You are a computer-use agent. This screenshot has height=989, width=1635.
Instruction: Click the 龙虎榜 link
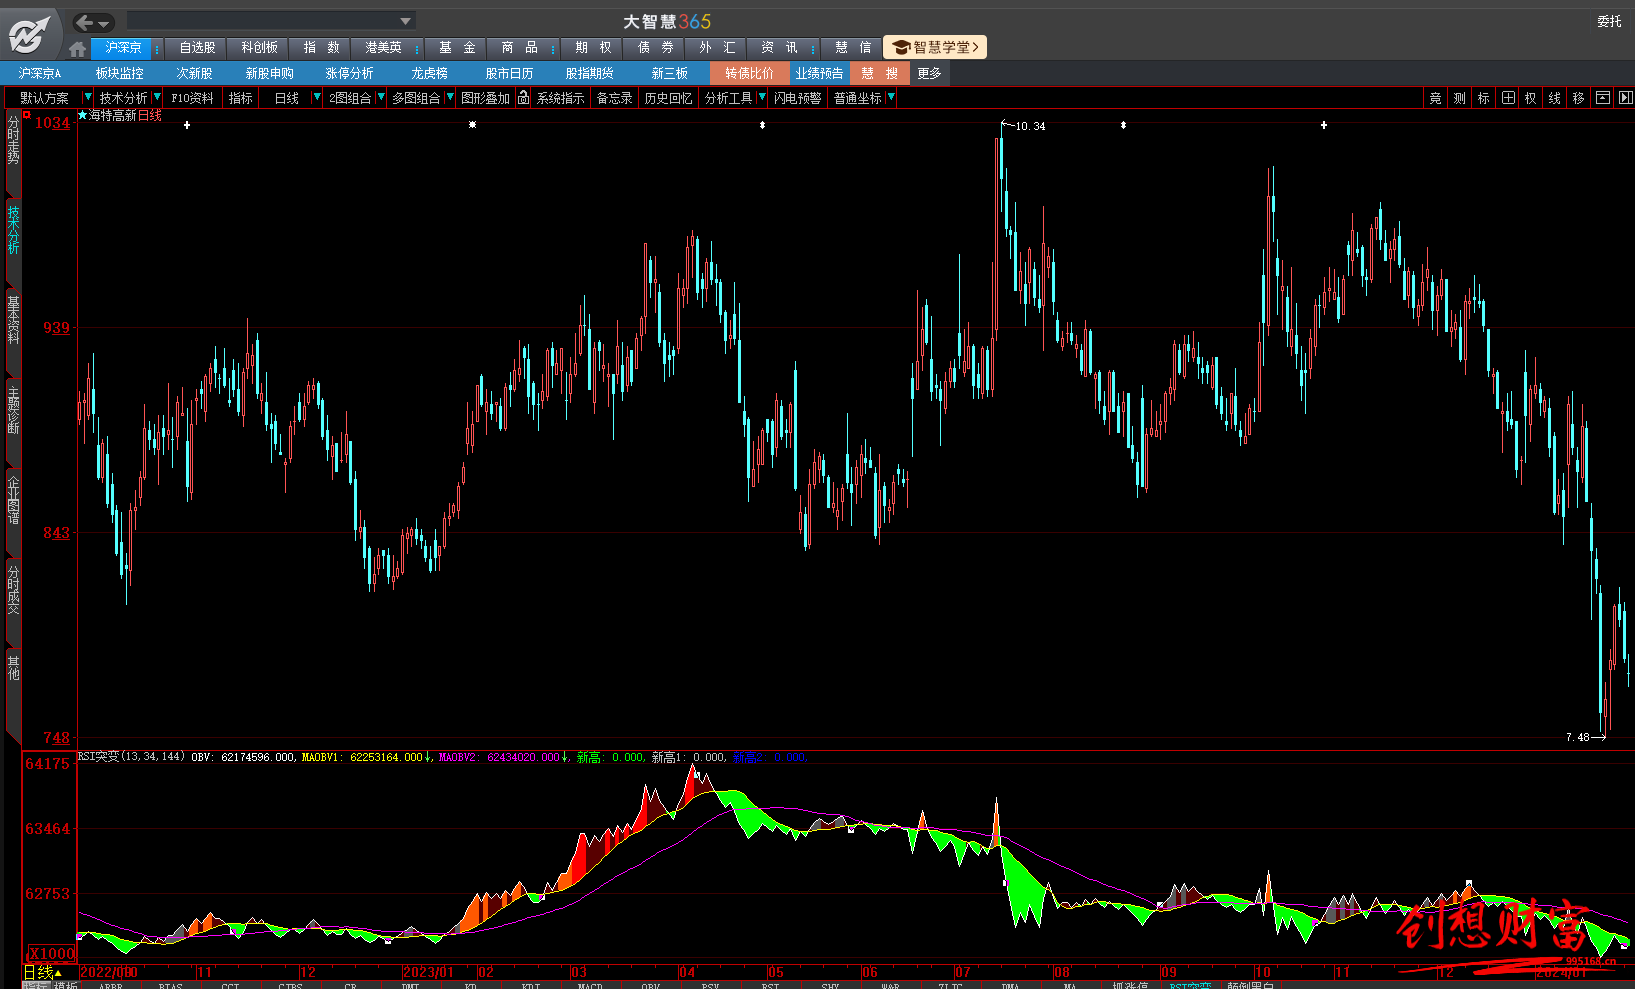429,73
